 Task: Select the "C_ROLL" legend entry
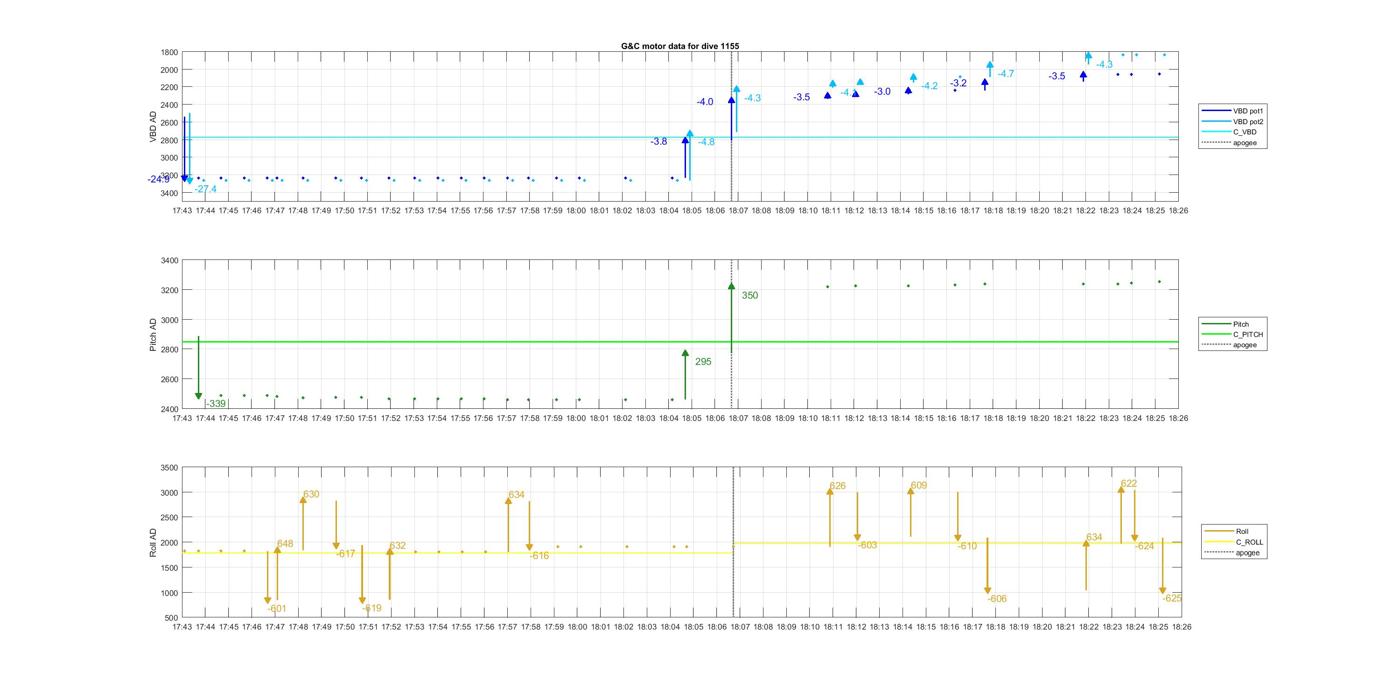pos(1235,542)
